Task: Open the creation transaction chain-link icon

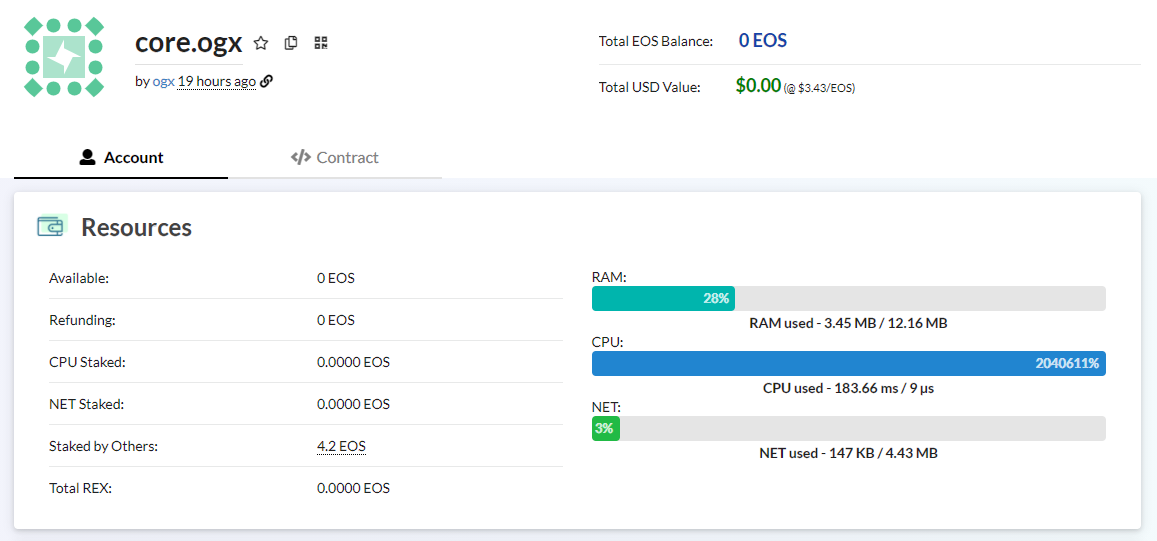Action: coord(267,81)
